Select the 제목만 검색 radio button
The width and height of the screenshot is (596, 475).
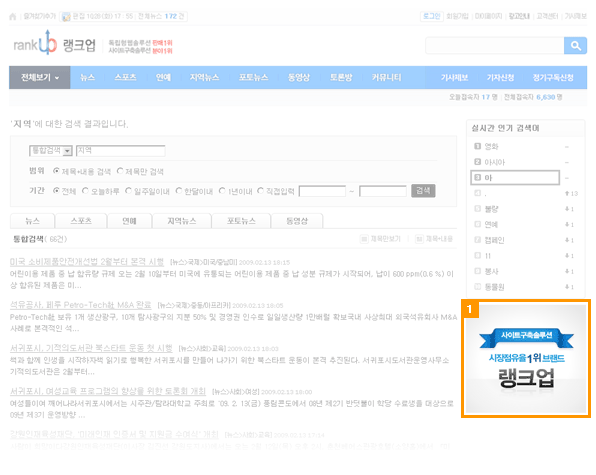pyautogui.click(x=120, y=171)
